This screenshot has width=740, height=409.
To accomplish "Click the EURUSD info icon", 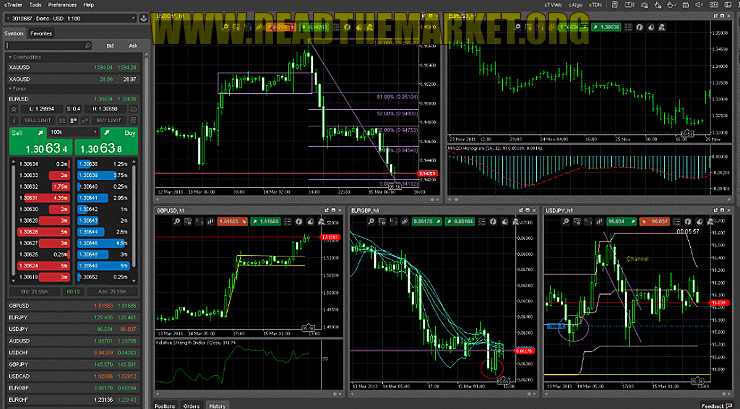I will 14,120.
